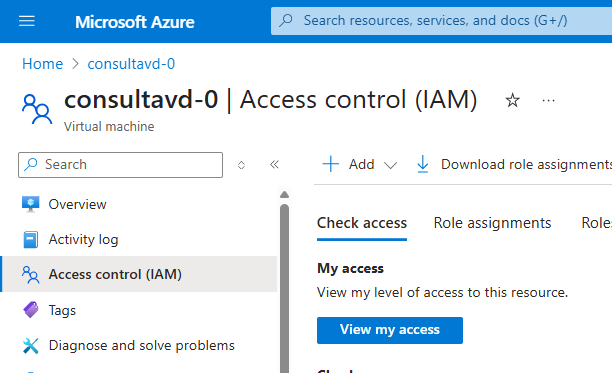
Task: Favorite this page with the star icon
Action: [x=512, y=100]
